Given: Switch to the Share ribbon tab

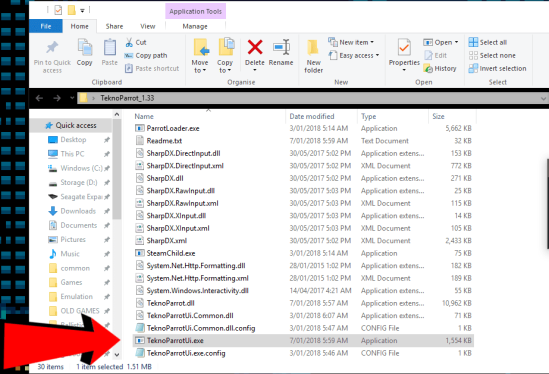Looking at the screenshot, I should [x=114, y=26].
